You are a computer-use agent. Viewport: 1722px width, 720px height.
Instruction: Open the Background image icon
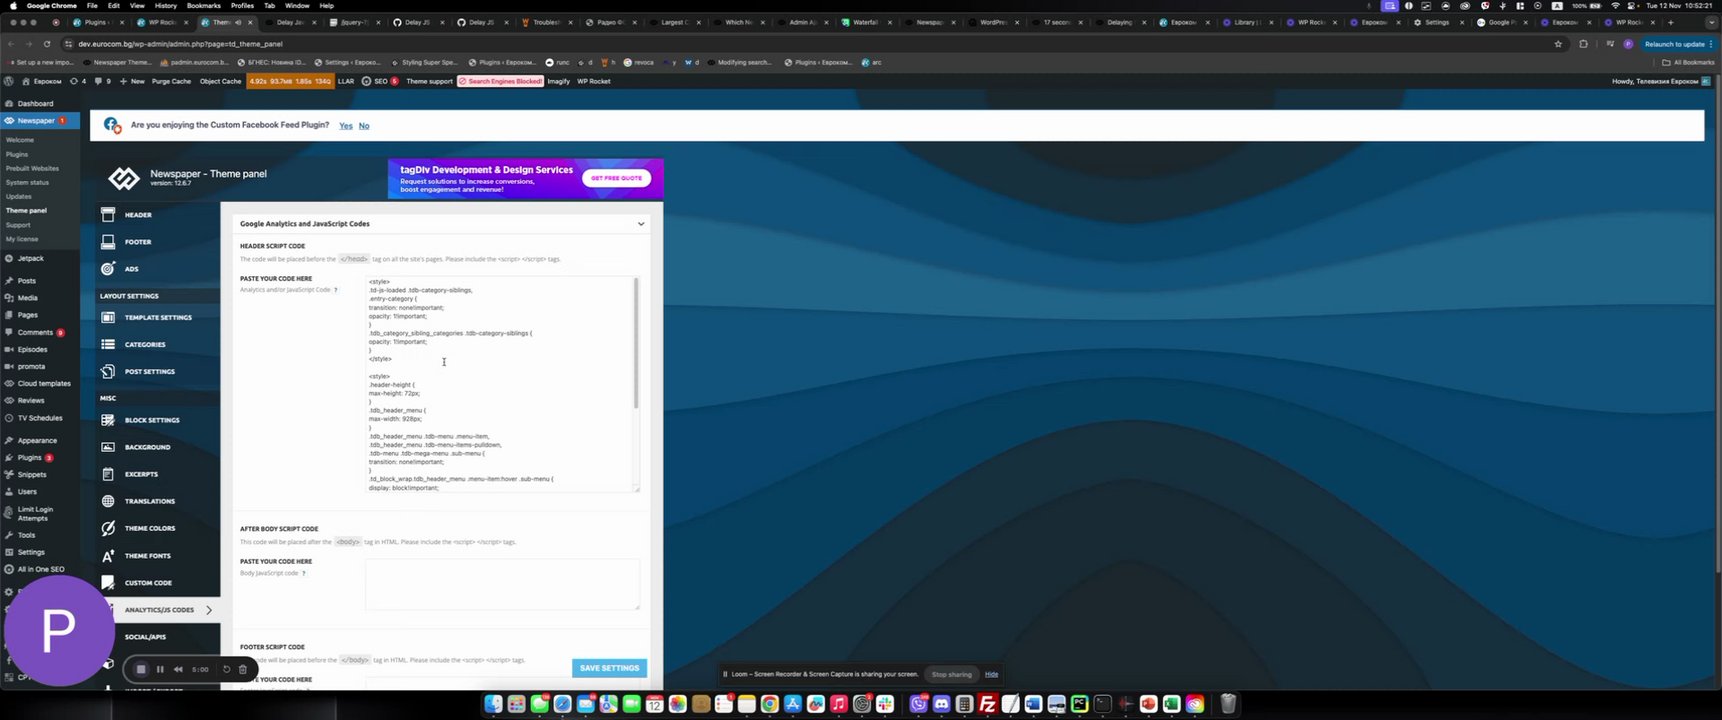(108, 447)
